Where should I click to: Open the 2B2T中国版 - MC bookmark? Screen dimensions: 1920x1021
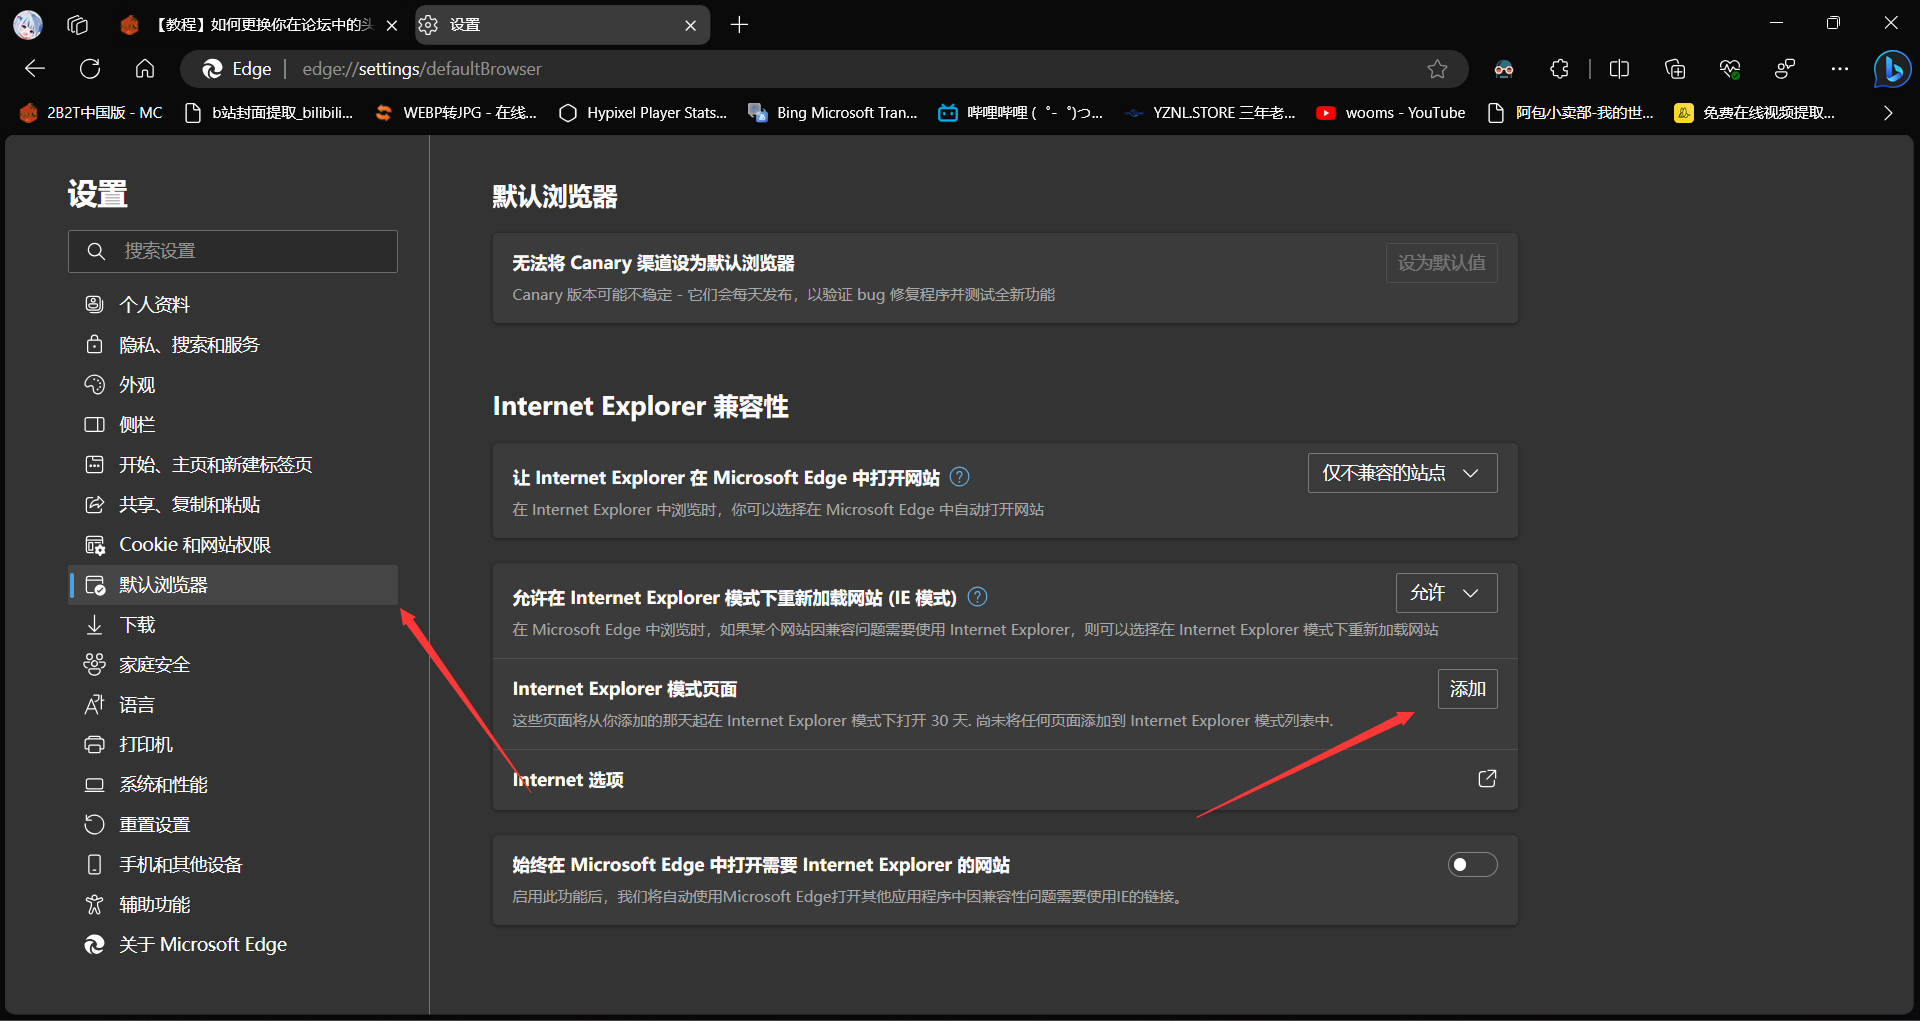pyautogui.click(x=91, y=113)
